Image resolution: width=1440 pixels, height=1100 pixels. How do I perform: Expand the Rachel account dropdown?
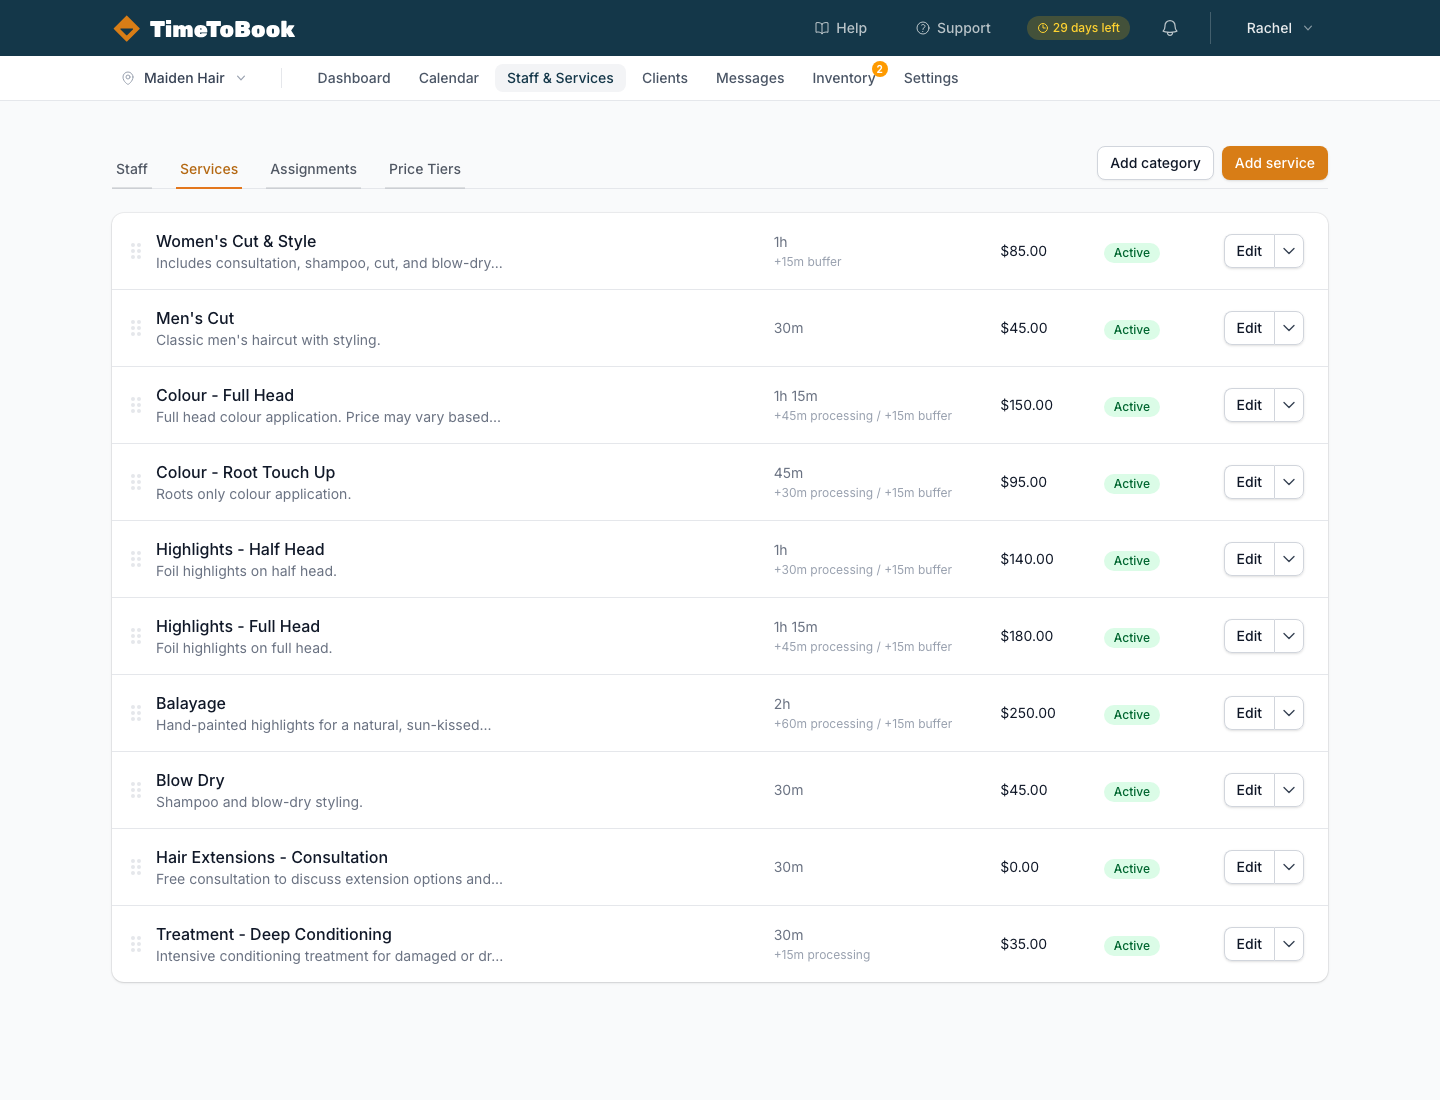[1278, 28]
